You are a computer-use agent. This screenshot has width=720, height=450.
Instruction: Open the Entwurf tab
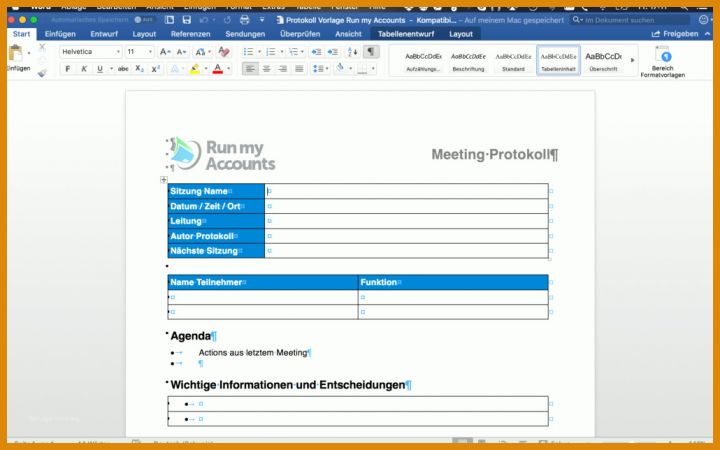click(x=104, y=34)
